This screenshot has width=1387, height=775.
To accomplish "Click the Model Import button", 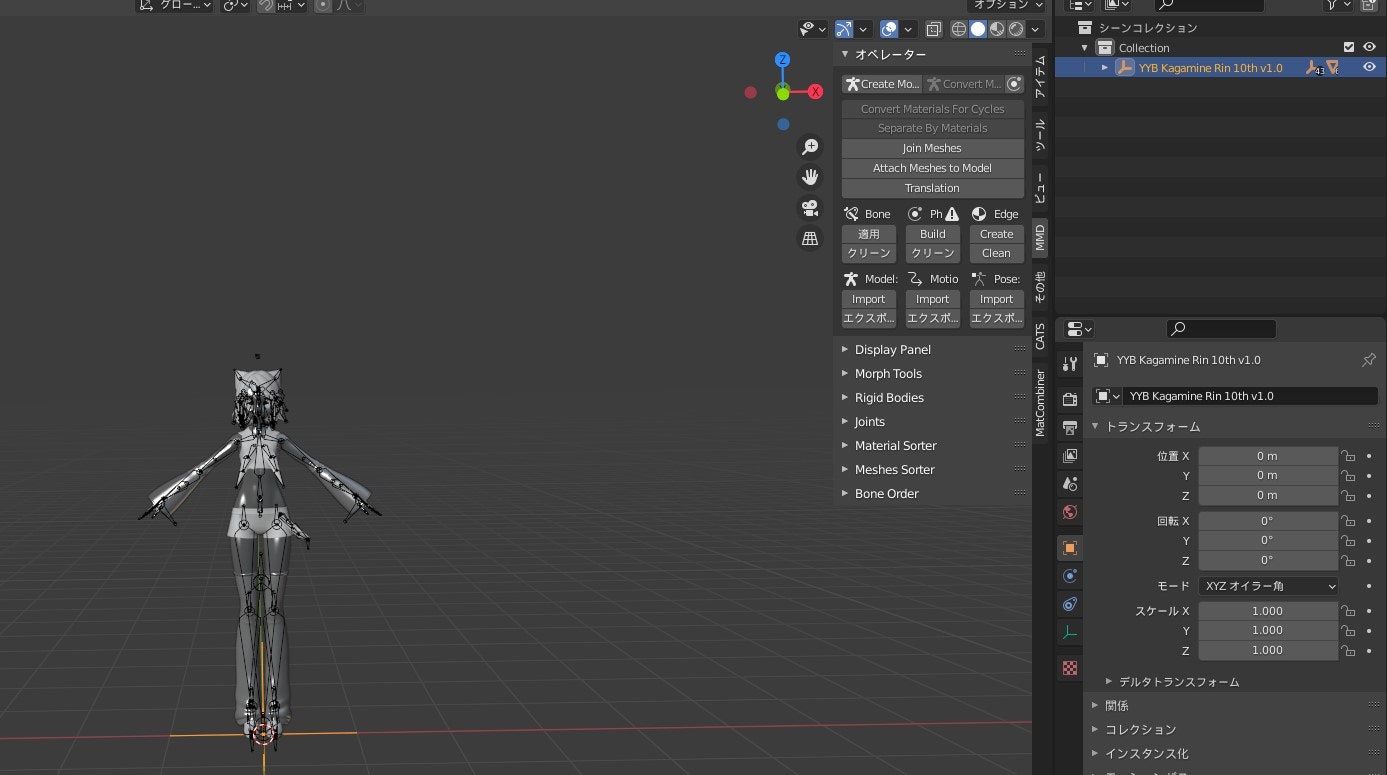I will coord(868,299).
